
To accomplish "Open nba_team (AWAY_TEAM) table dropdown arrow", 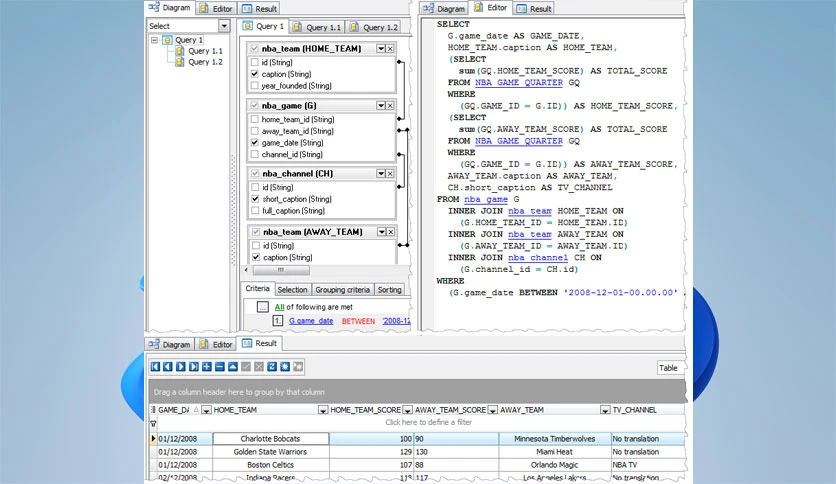I will click(382, 232).
